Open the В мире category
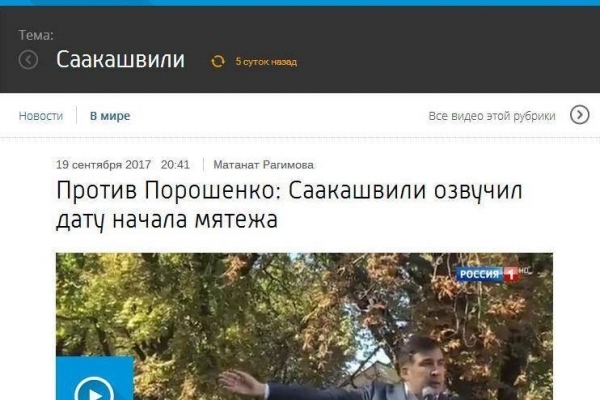The height and width of the screenshot is (400, 600). pos(110,116)
